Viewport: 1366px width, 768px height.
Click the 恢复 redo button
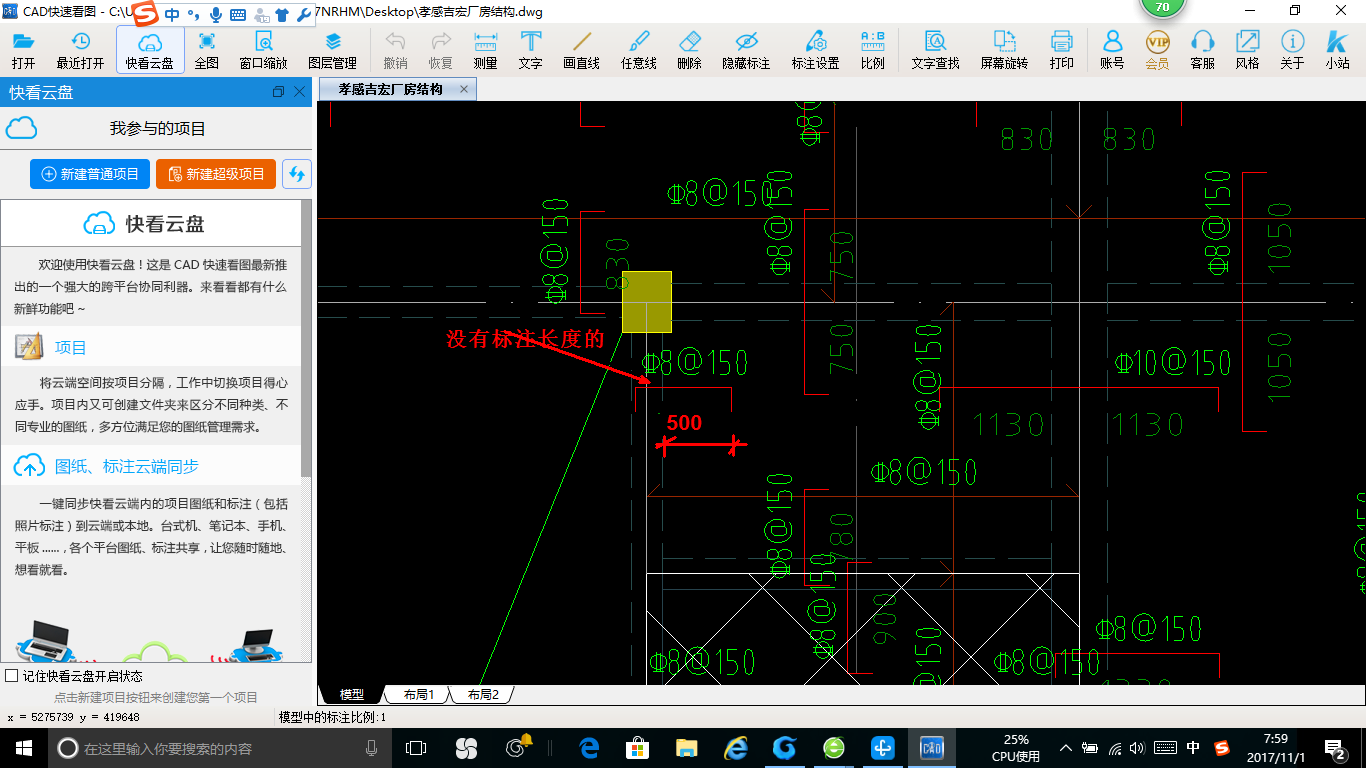[441, 50]
